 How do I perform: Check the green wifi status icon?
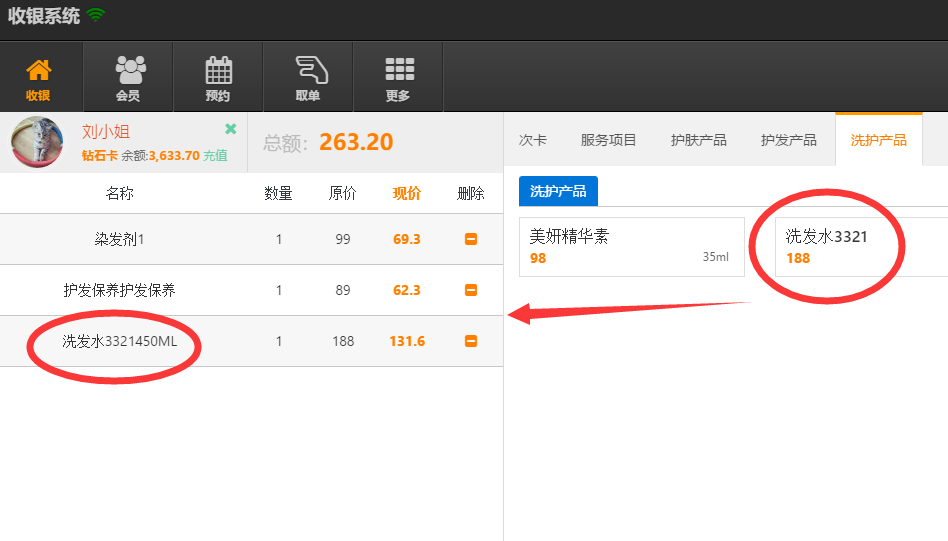(96, 15)
